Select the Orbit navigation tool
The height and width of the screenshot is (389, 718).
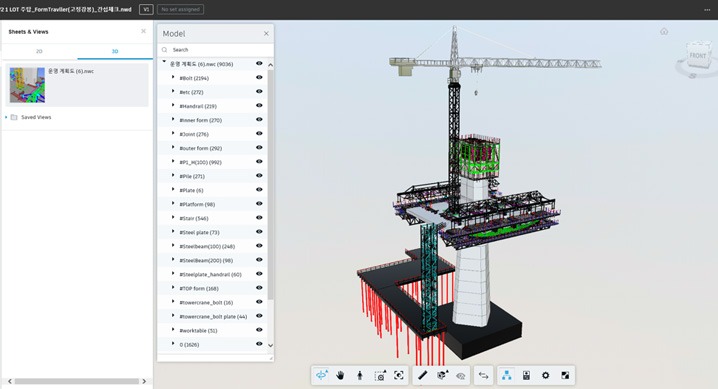coord(321,375)
